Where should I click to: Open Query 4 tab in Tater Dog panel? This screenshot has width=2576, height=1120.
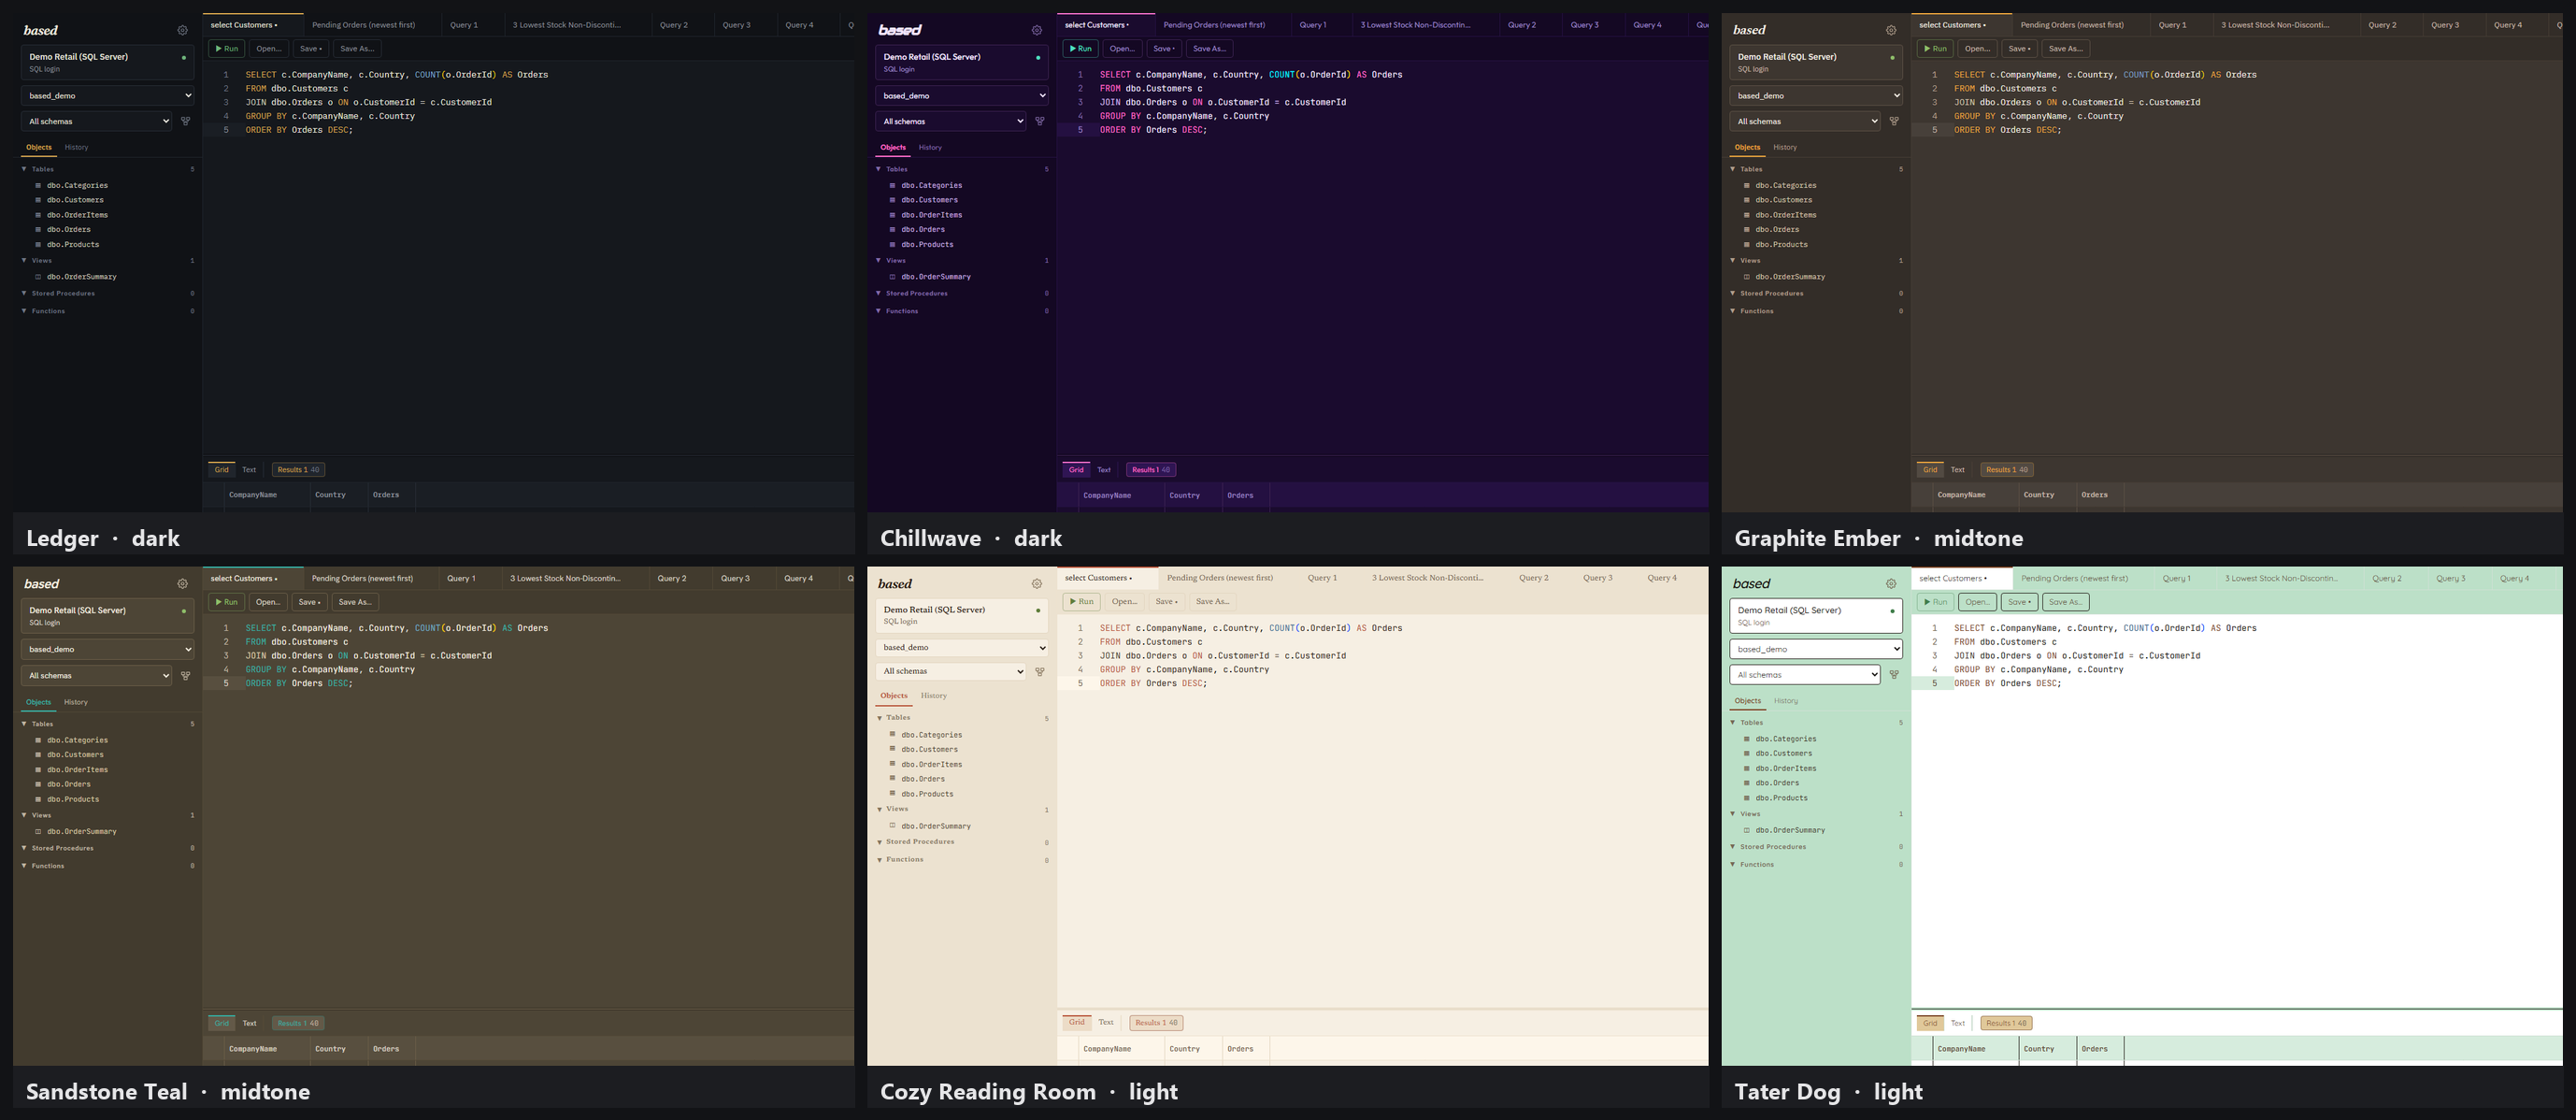click(x=2514, y=578)
